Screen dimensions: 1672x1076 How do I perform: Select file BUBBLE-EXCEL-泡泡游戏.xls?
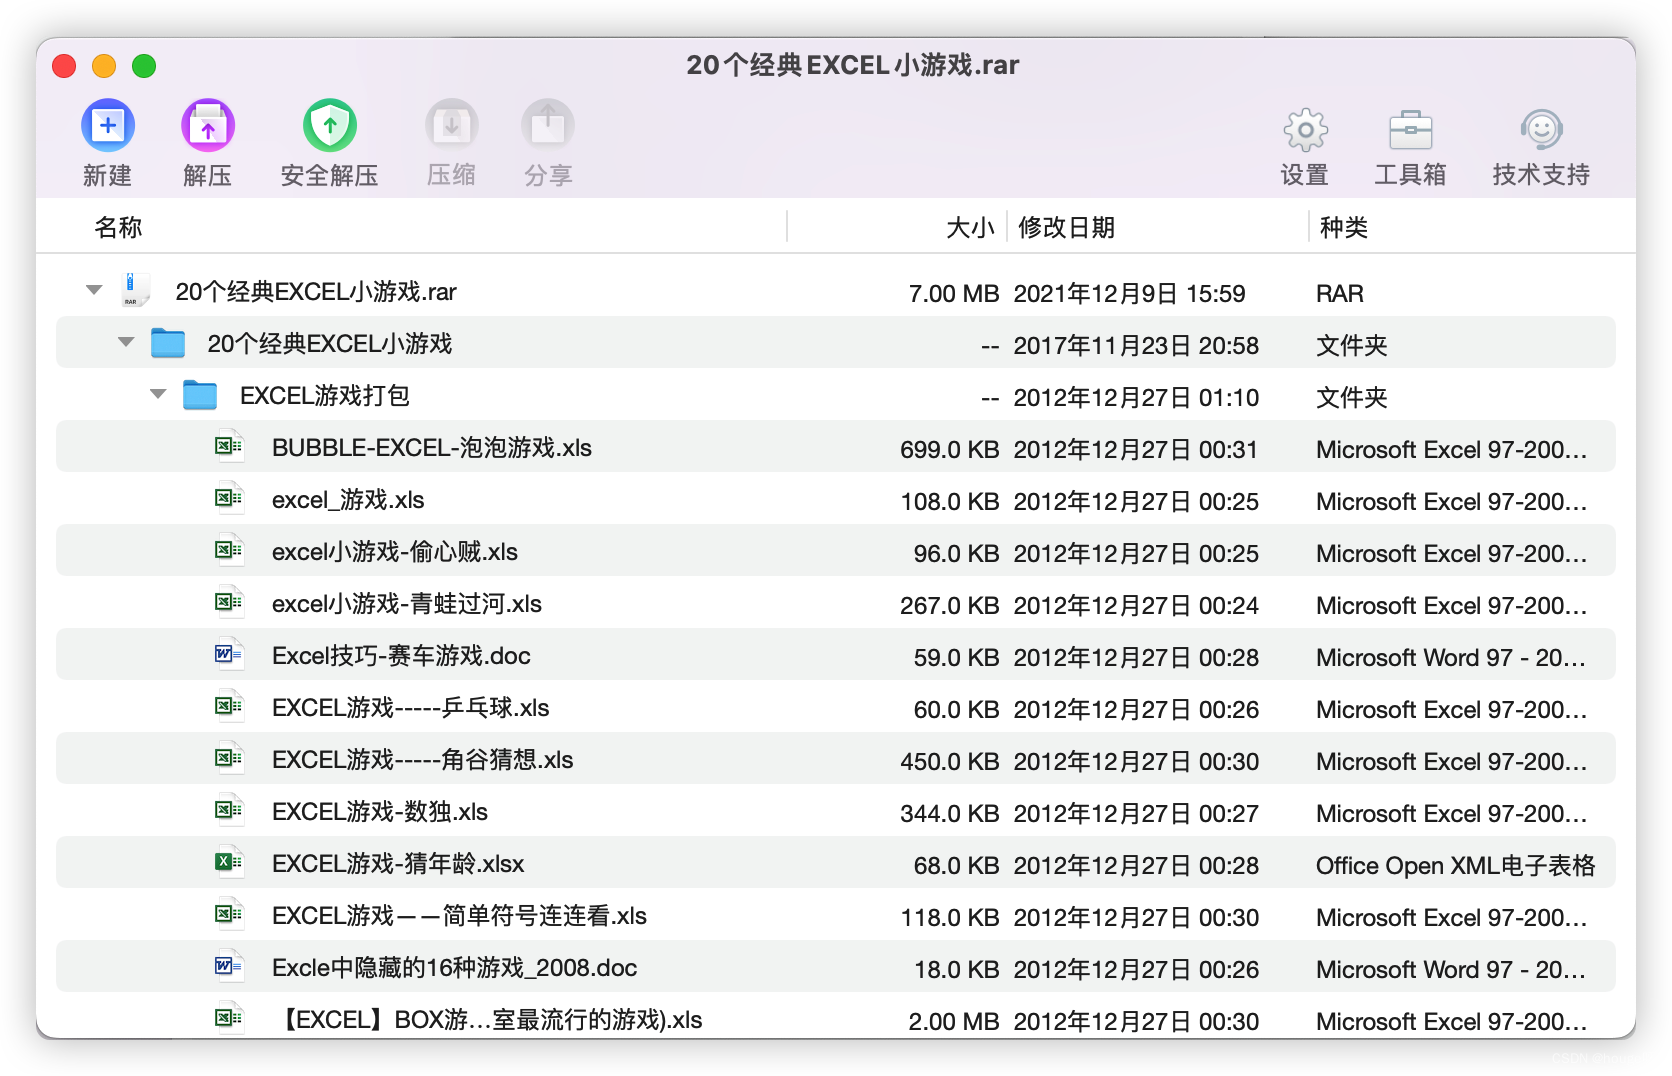point(432,447)
